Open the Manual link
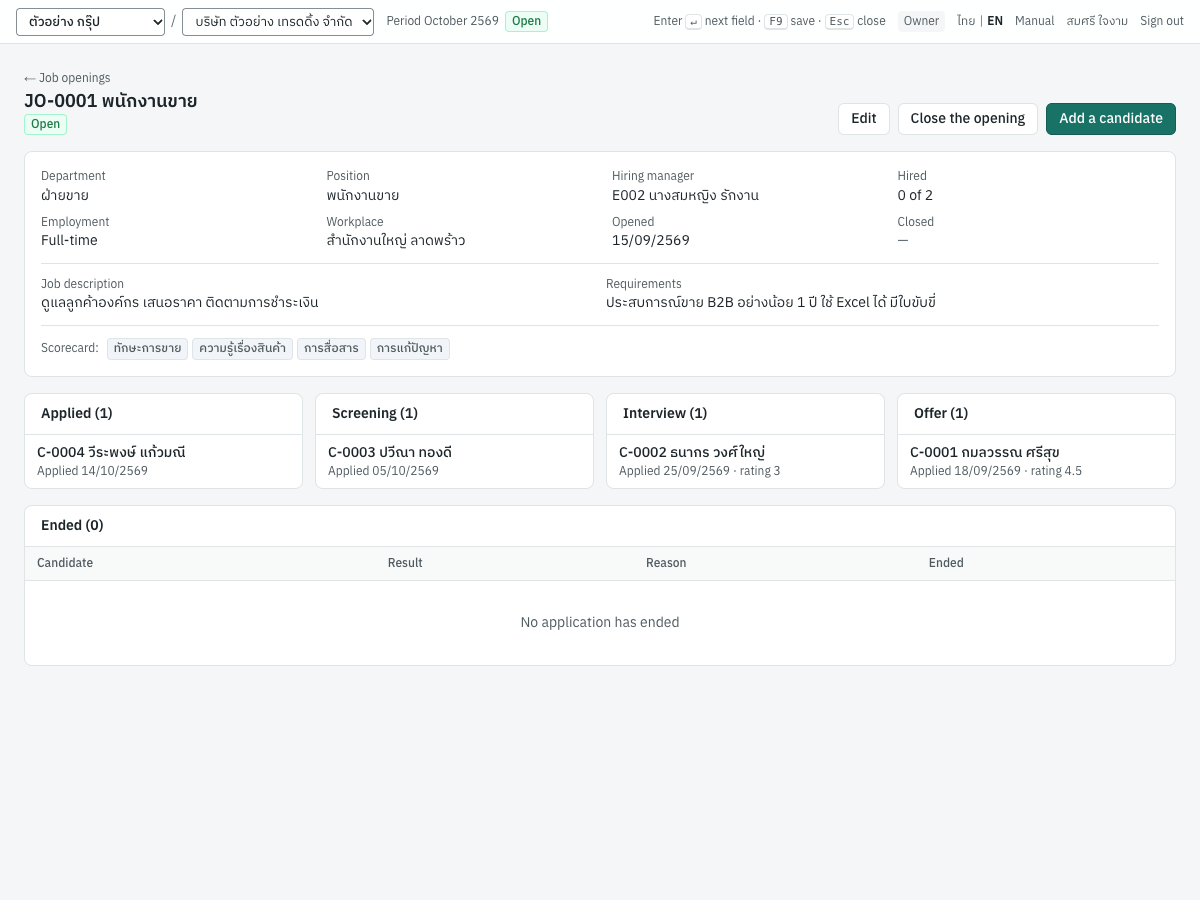The width and height of the screenshot is (1200, 900). 1035,21
